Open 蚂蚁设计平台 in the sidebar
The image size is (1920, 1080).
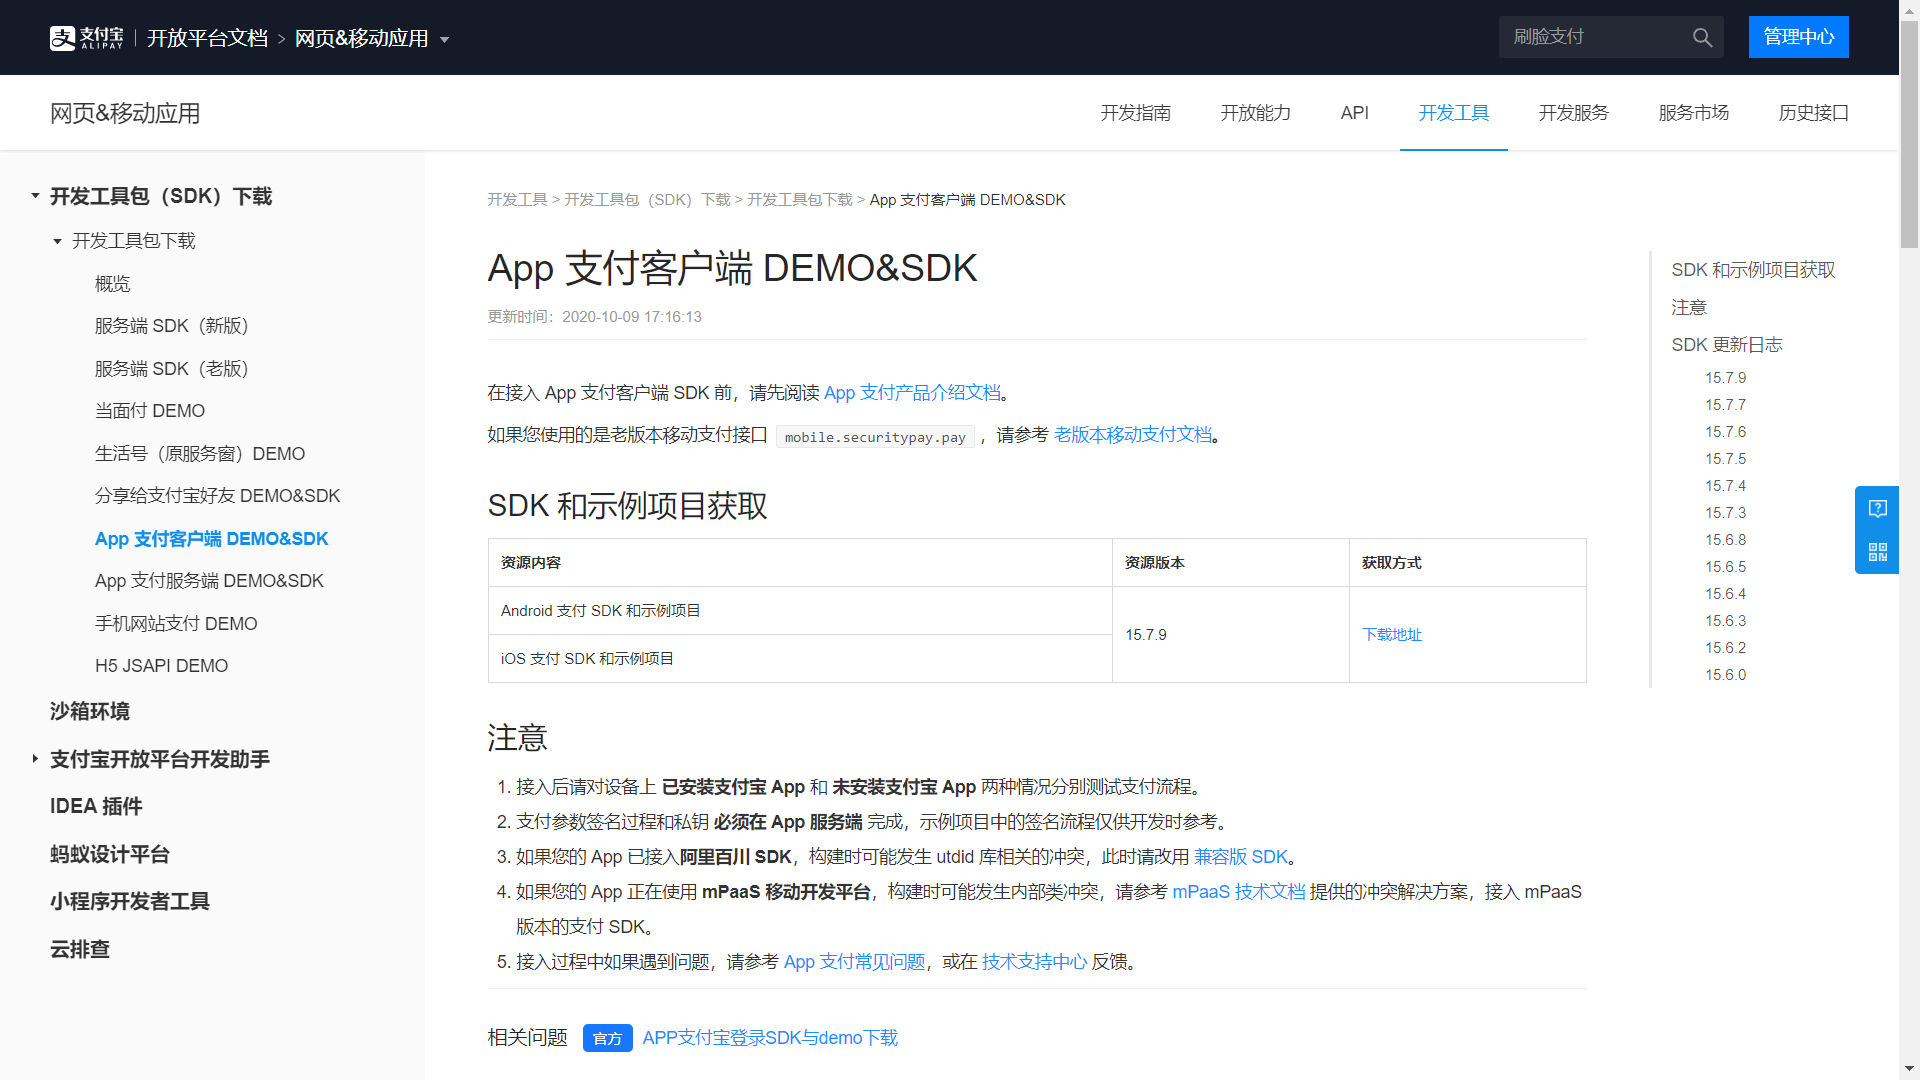click(110, 854)
